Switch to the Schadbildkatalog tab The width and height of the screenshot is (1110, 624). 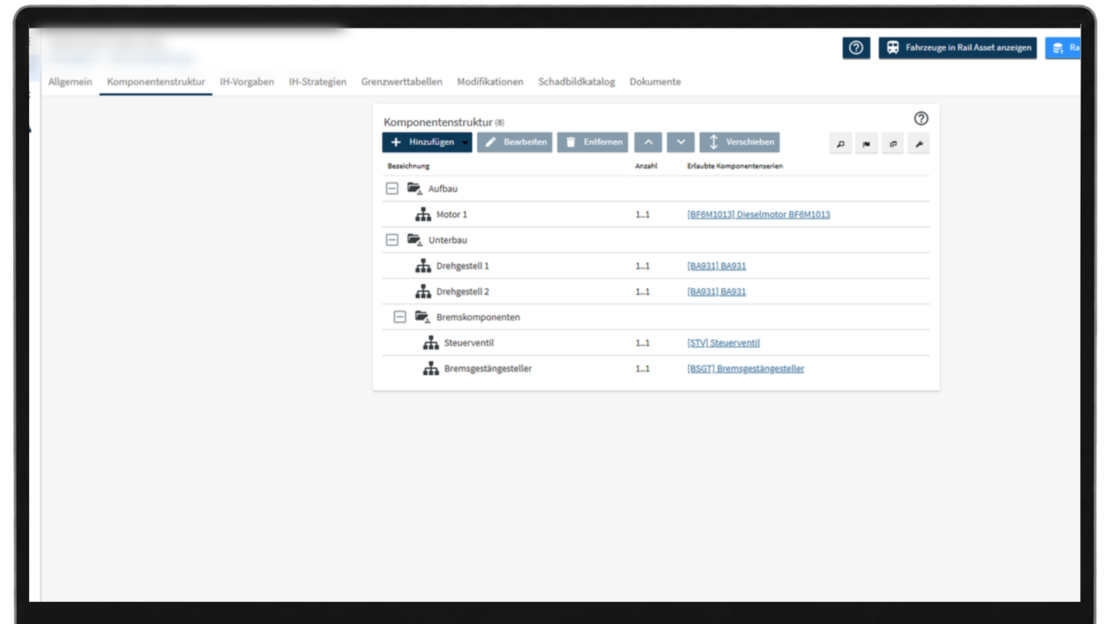pos(576,81)
